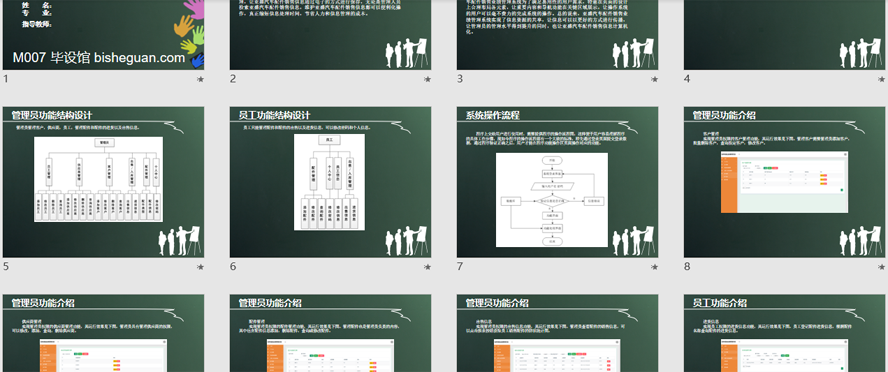Select slide 2 thumbnail
The width and height of the screenshot is (888, 372).
pyautogui.click(x=331, y=35)
